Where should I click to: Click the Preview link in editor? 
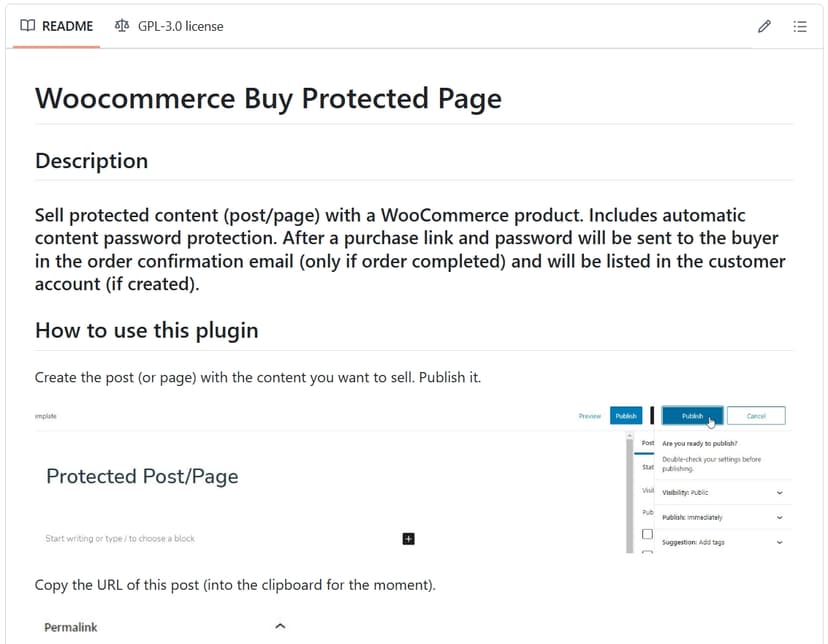point(590,416)
